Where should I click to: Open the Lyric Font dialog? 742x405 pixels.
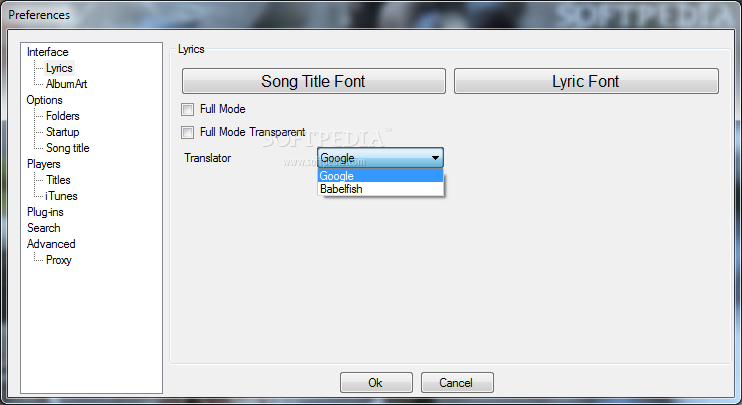[x=586, y=81]
